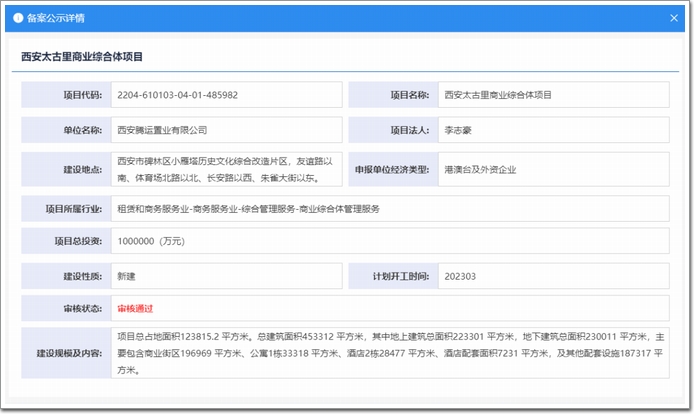Click the 项目总投资 field showing 1000000 (万元)
The width and height of the screenshot is (694, 414).
(x=388, y=241)
